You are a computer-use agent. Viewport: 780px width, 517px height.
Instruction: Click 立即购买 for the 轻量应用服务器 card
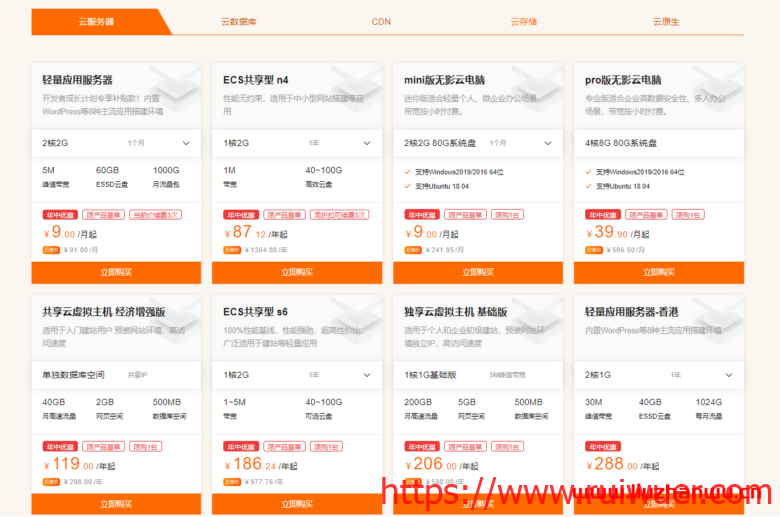click(116, 272)
